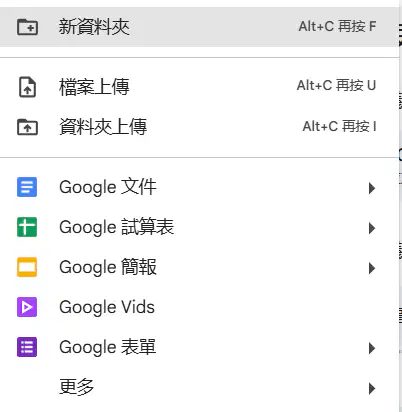Viewport: 402px width, 412px height.
Task: Click the yellow Google Slides icon
Action: (27, 267)
